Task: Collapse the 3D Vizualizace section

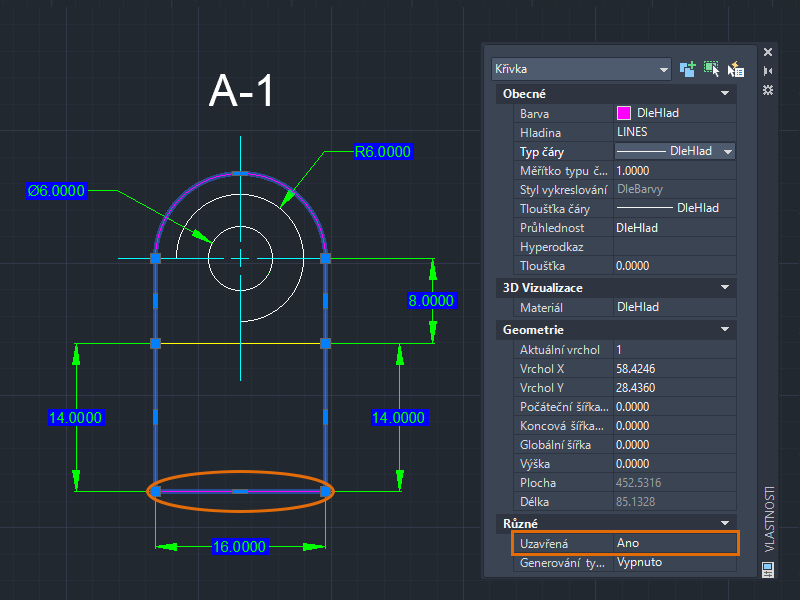Action: point(725,288)
